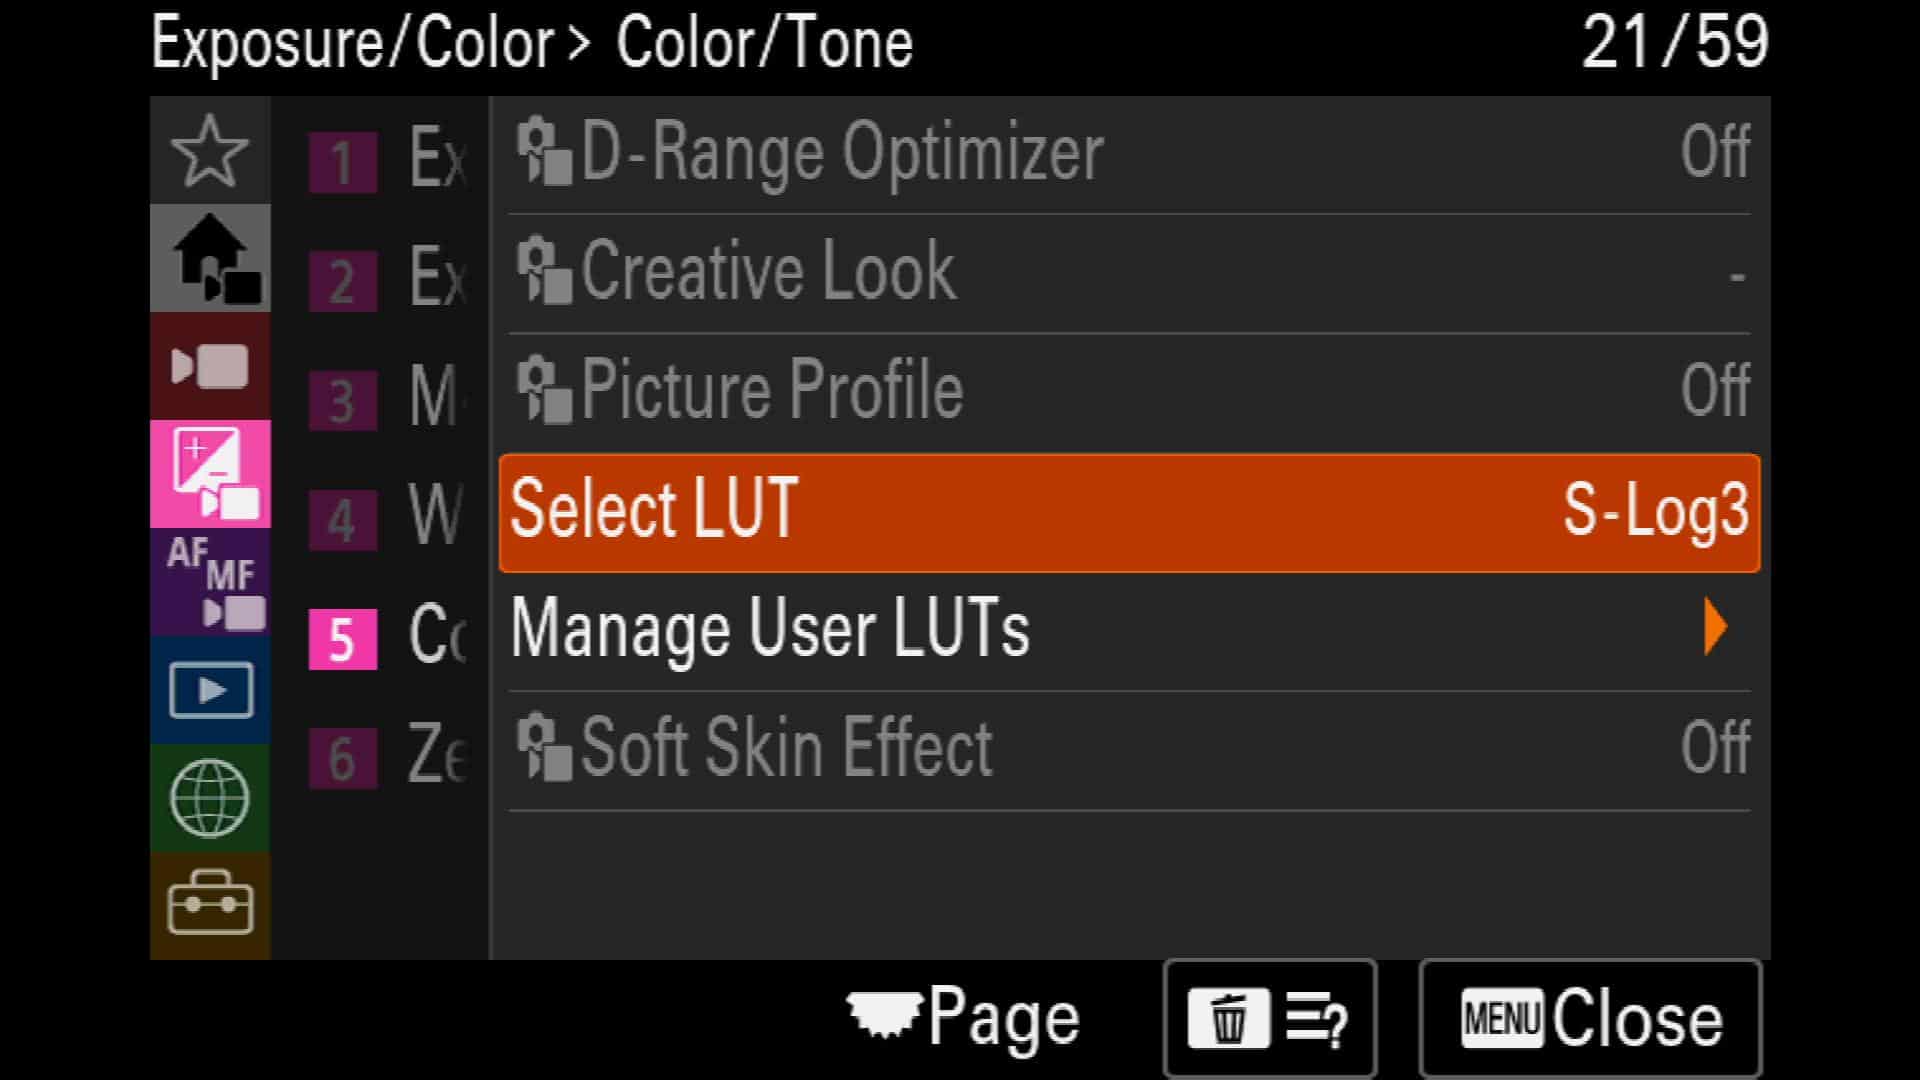This screenshot has height=1080, width=1920.
Task: Expand Manage User LUTs arrow
Action: point(1130,630)
